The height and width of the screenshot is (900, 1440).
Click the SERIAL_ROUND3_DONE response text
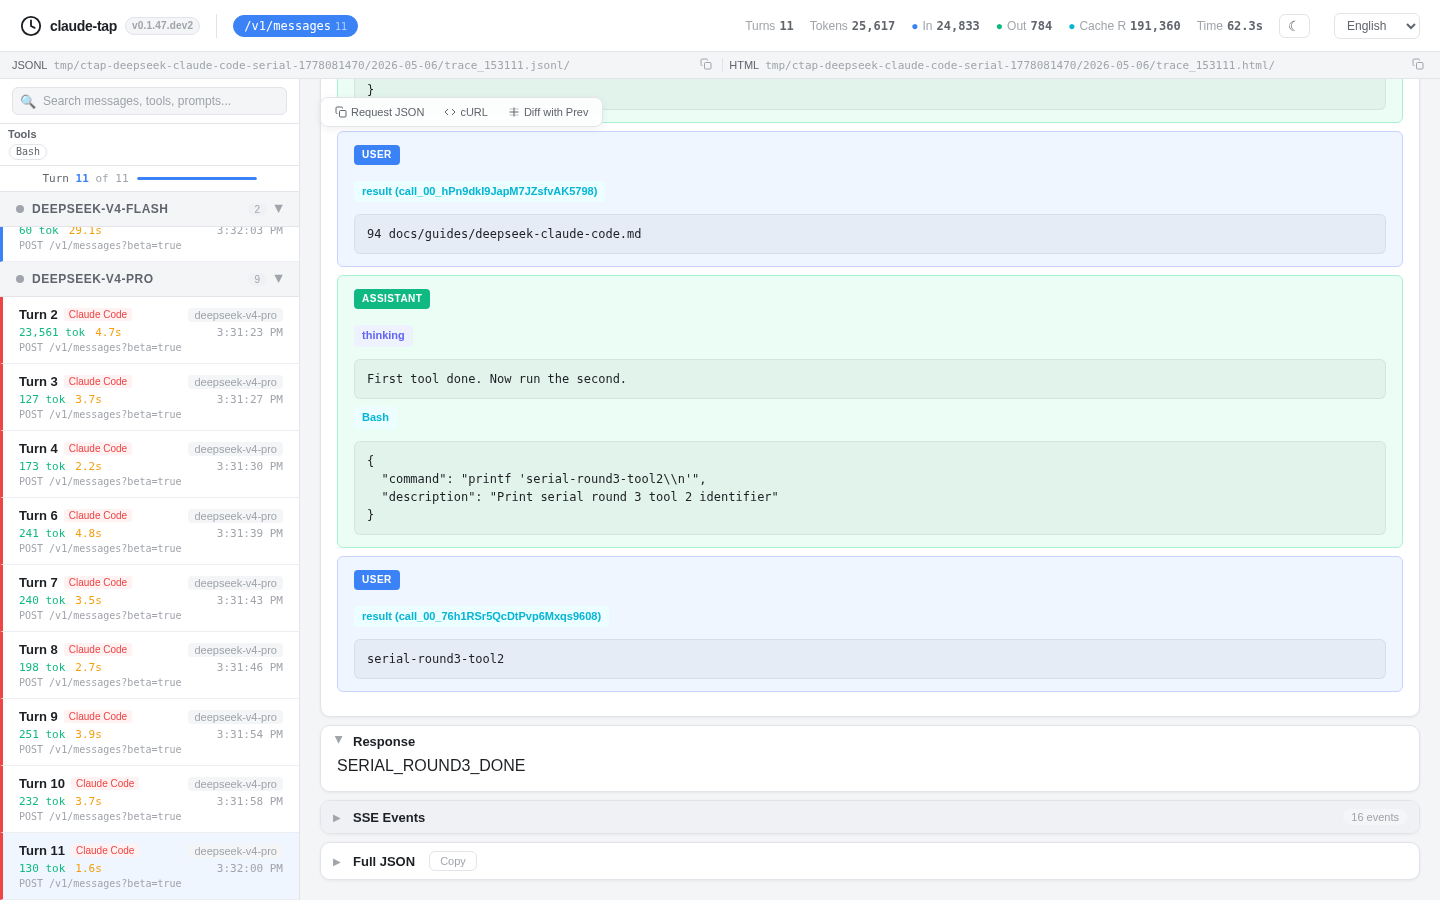point(431,766)
